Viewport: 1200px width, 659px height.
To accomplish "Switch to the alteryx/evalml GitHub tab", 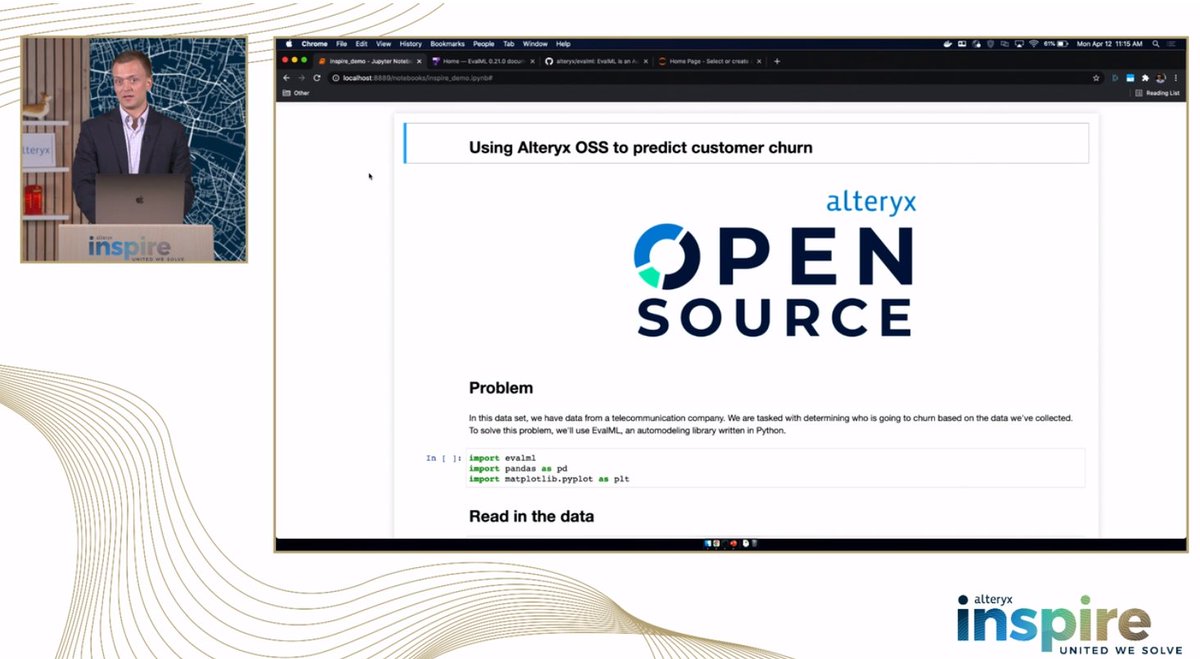I will (596, 61).
